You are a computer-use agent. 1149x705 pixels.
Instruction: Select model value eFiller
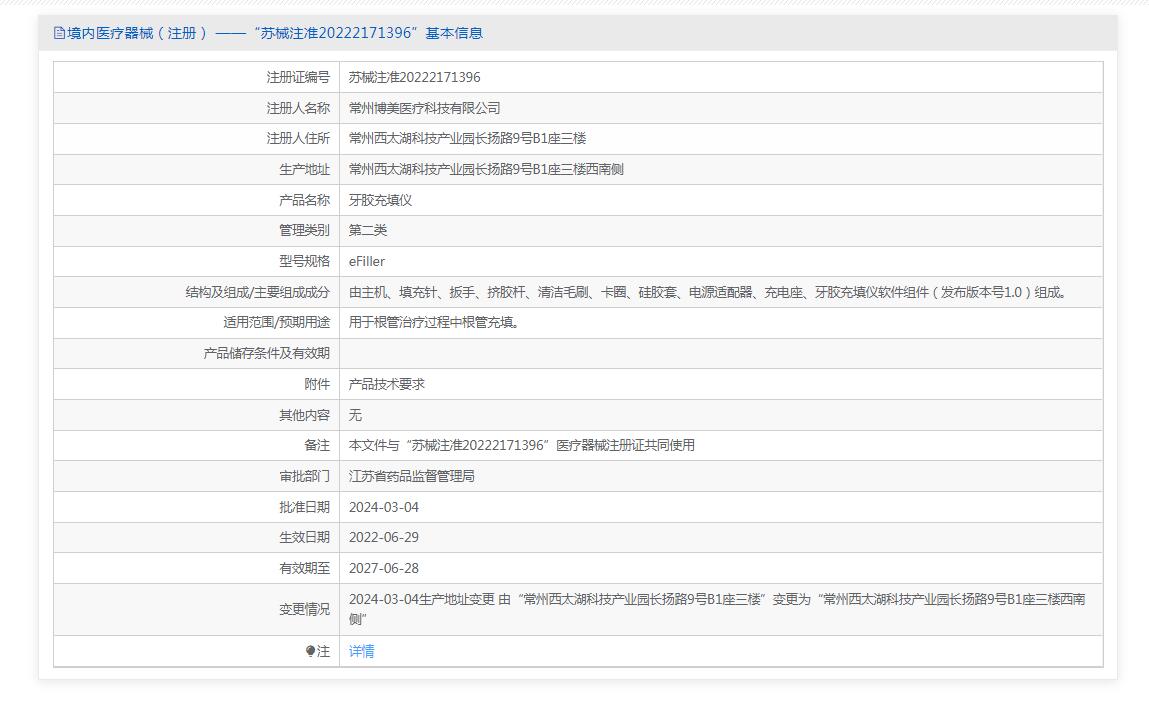coord(366,261)
